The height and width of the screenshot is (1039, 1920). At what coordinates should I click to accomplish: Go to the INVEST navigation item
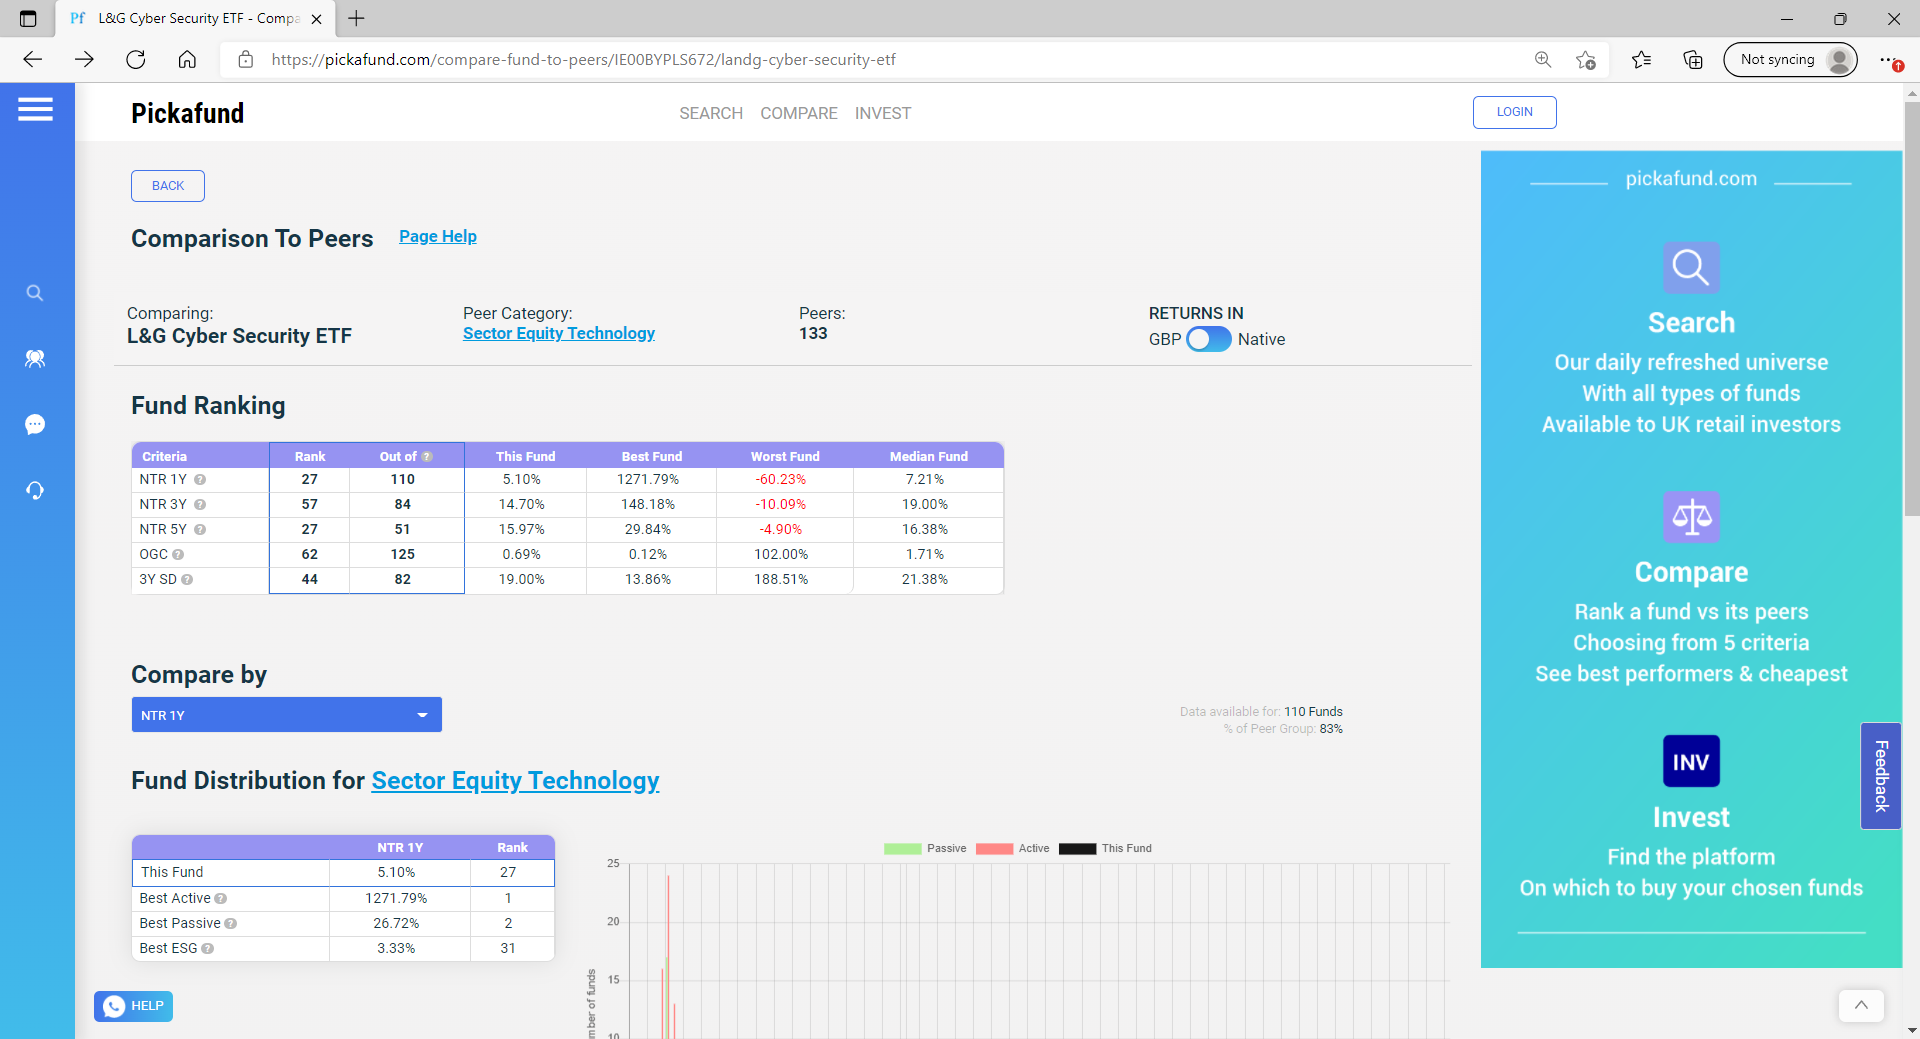[x=882, y=113]
